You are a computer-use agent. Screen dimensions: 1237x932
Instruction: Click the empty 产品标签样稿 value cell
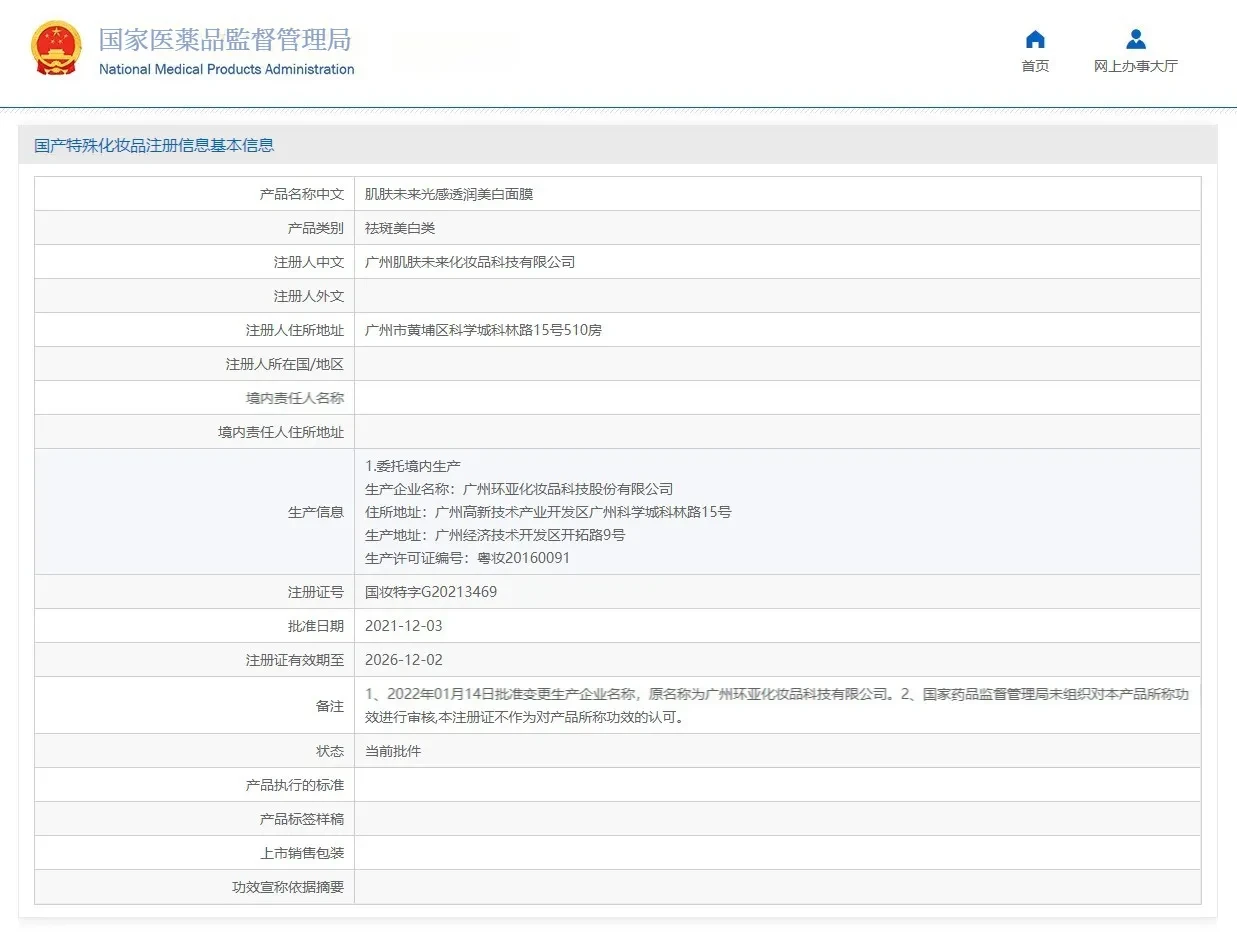click(776, 819)
